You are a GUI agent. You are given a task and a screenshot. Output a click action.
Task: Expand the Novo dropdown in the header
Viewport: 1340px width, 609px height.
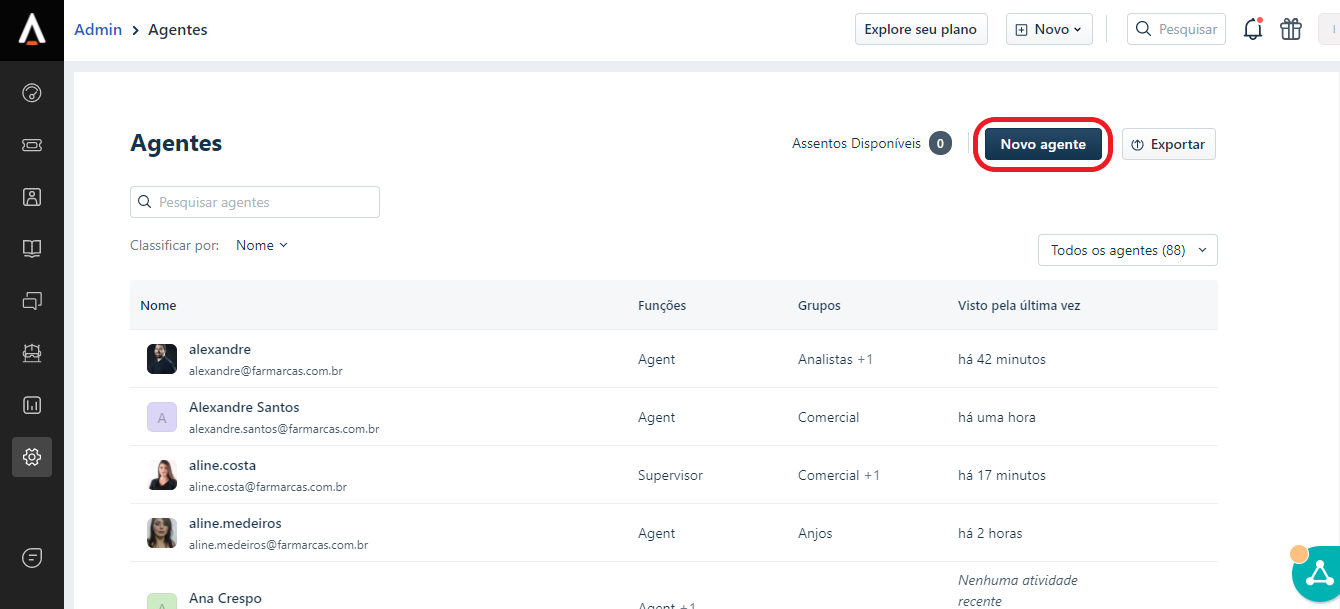[x=1048, y=29]
